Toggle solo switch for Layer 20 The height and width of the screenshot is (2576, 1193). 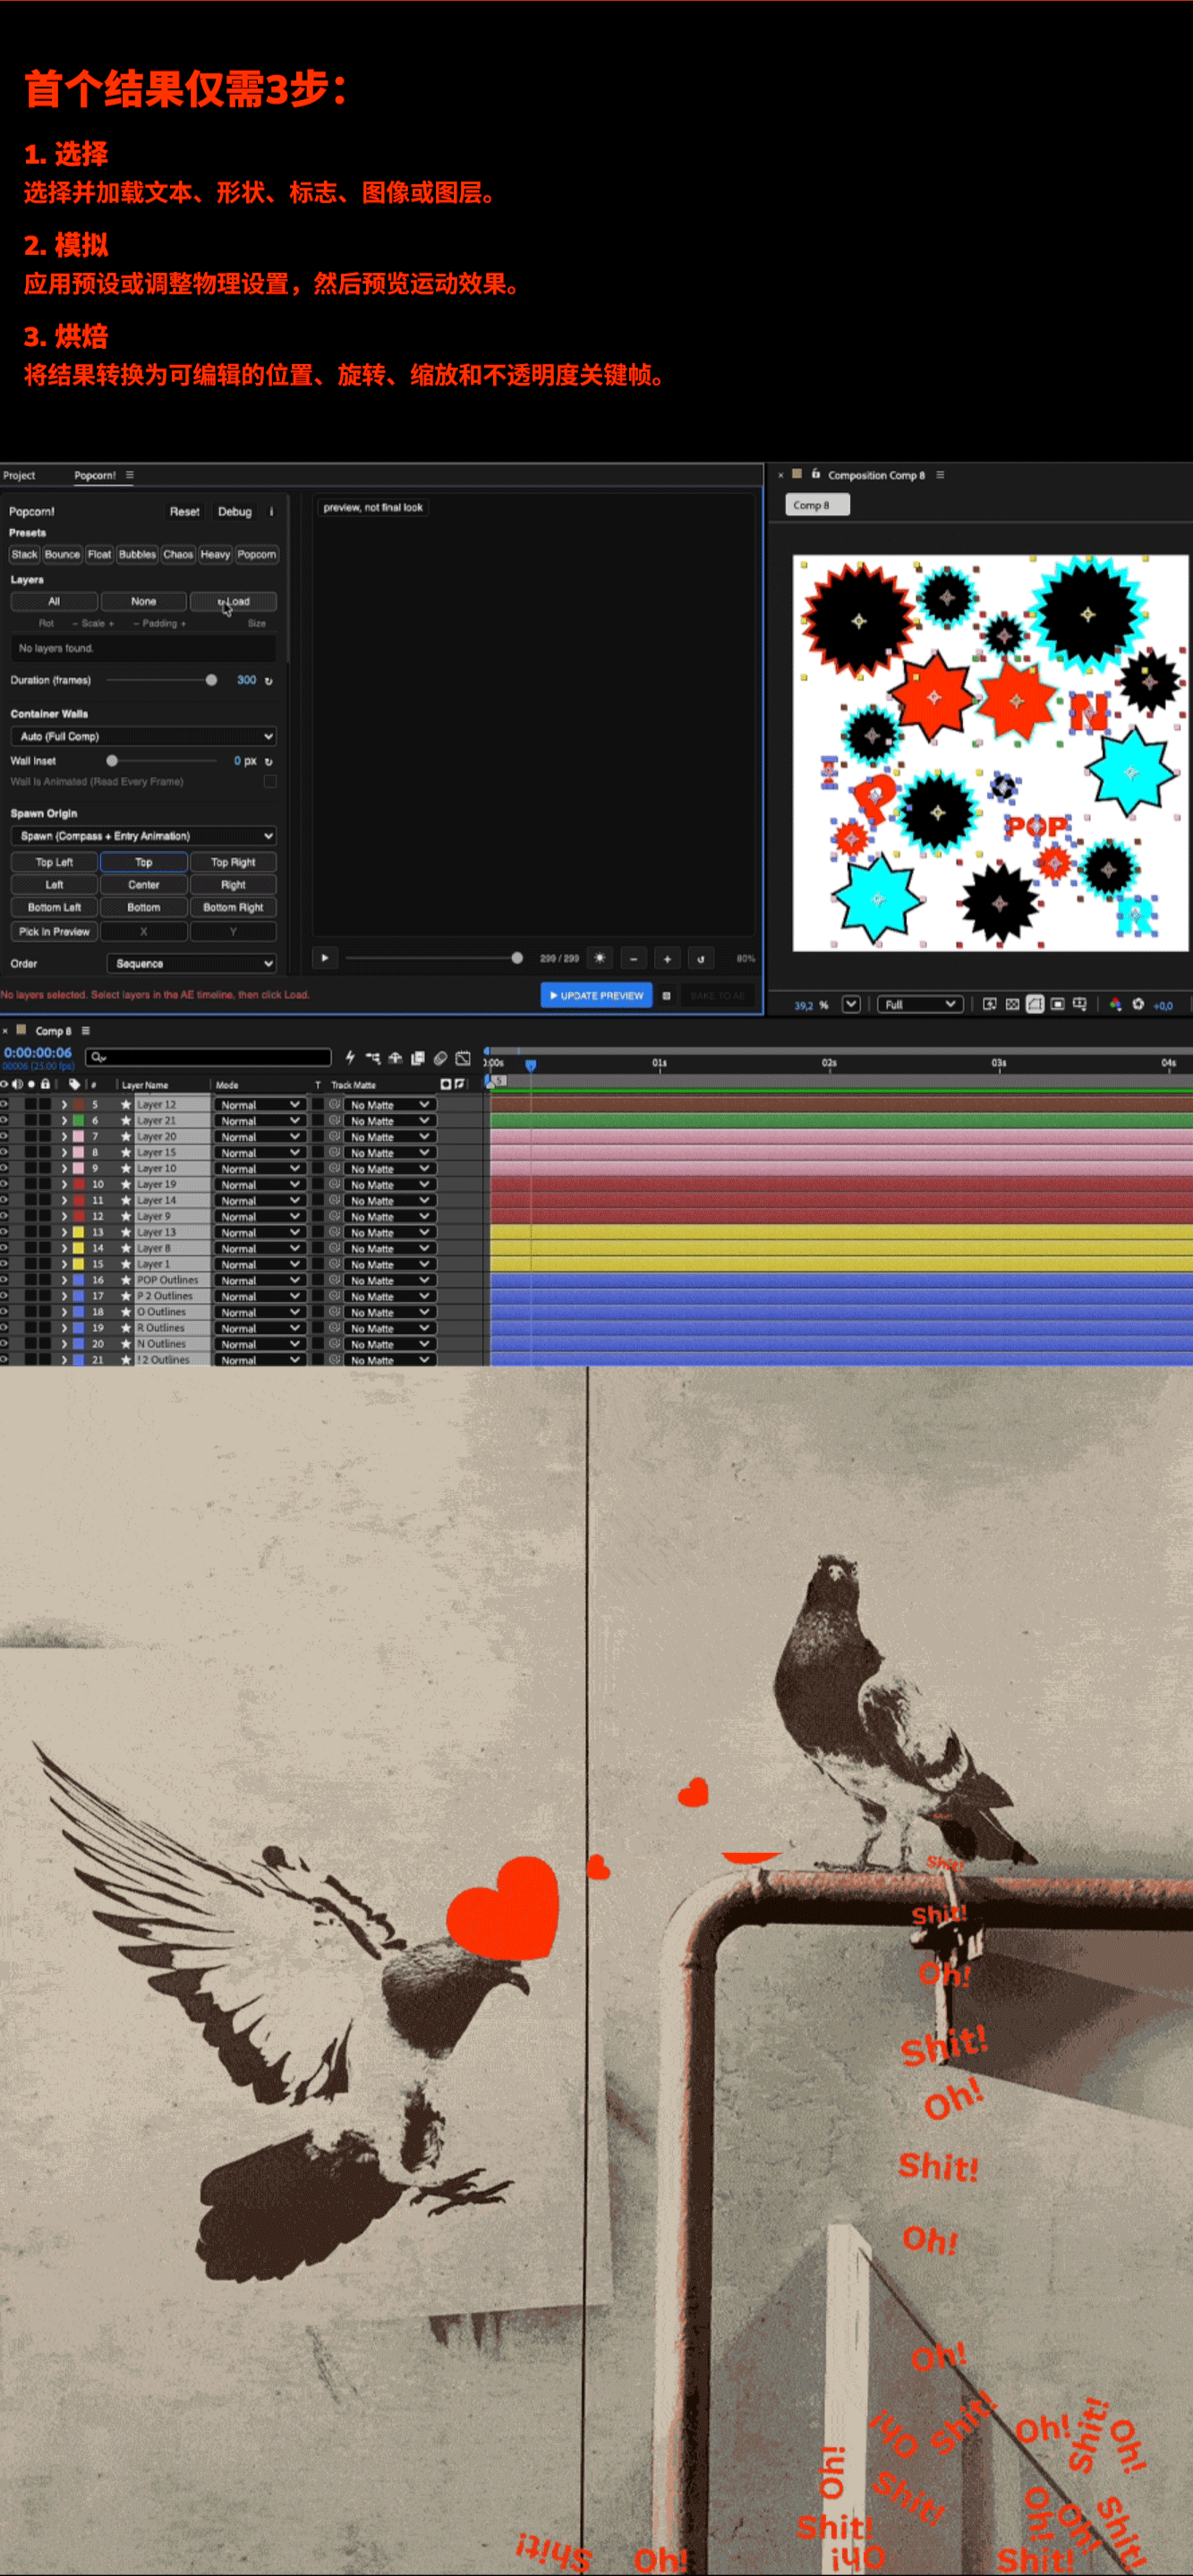tap(31, 1136)
